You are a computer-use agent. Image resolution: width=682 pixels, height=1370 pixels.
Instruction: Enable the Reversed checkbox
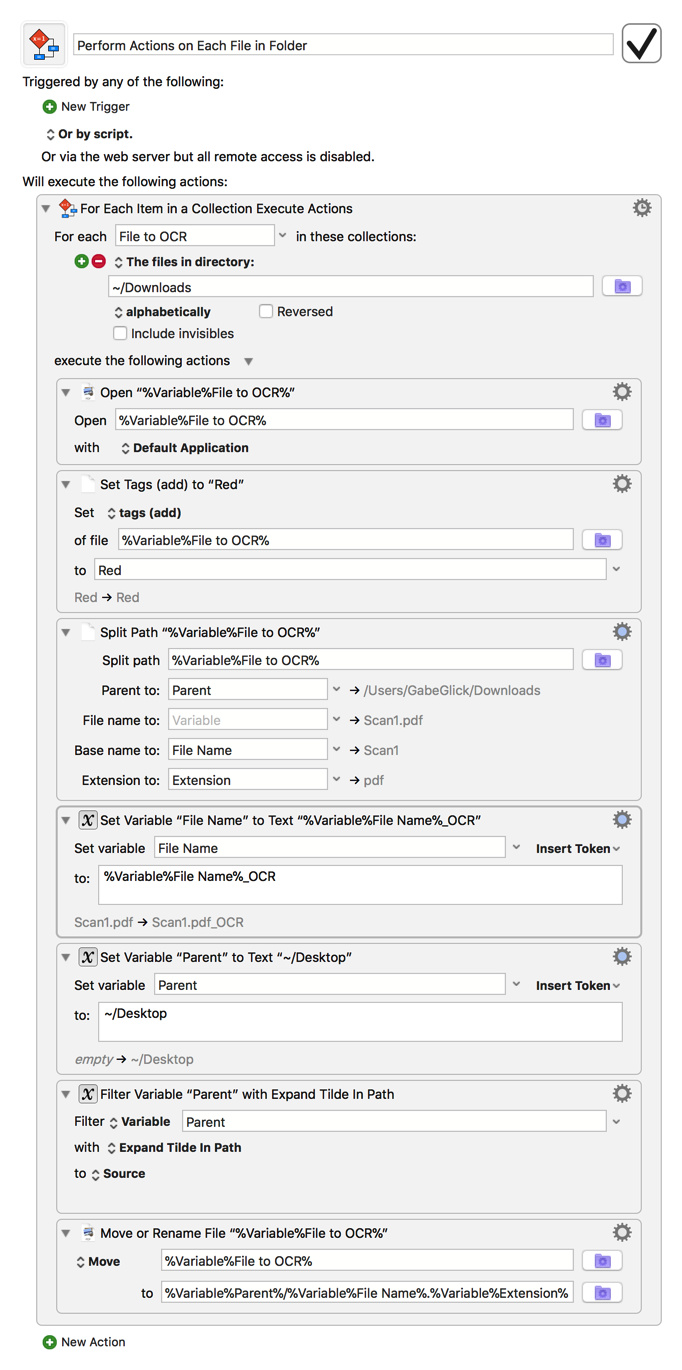click(266, 311)
